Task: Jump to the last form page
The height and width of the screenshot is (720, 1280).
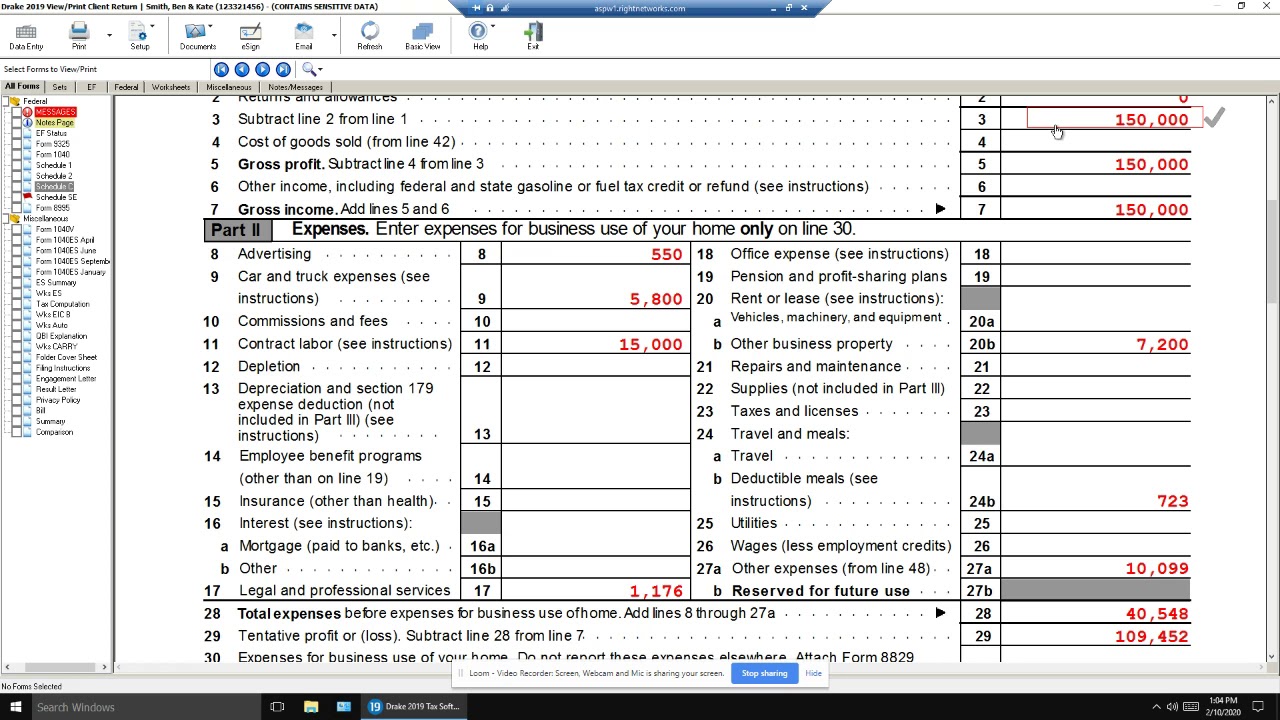Action: coord(283,69)
